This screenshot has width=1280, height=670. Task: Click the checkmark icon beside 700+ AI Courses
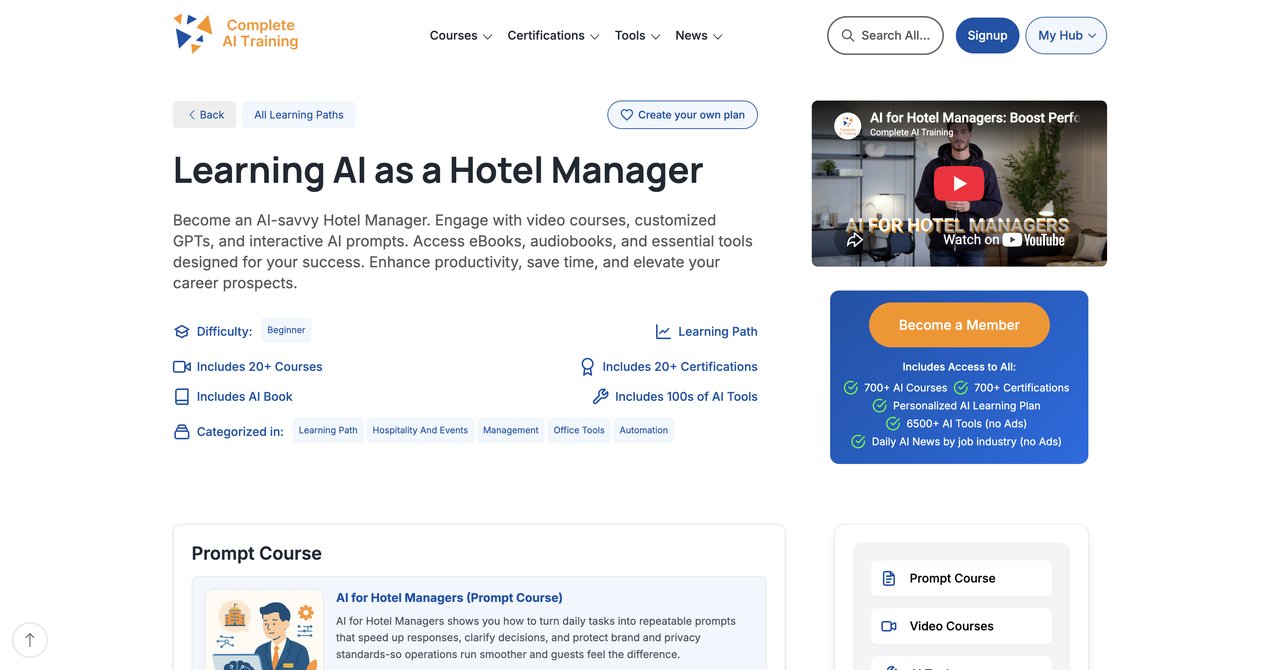coord(851,388)
